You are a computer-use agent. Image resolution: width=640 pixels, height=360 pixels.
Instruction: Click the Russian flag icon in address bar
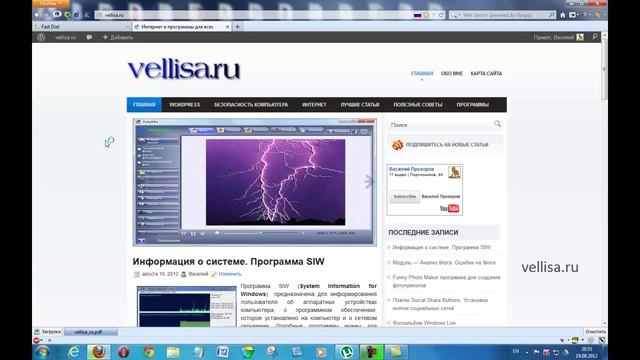click(x=417, y=15)
